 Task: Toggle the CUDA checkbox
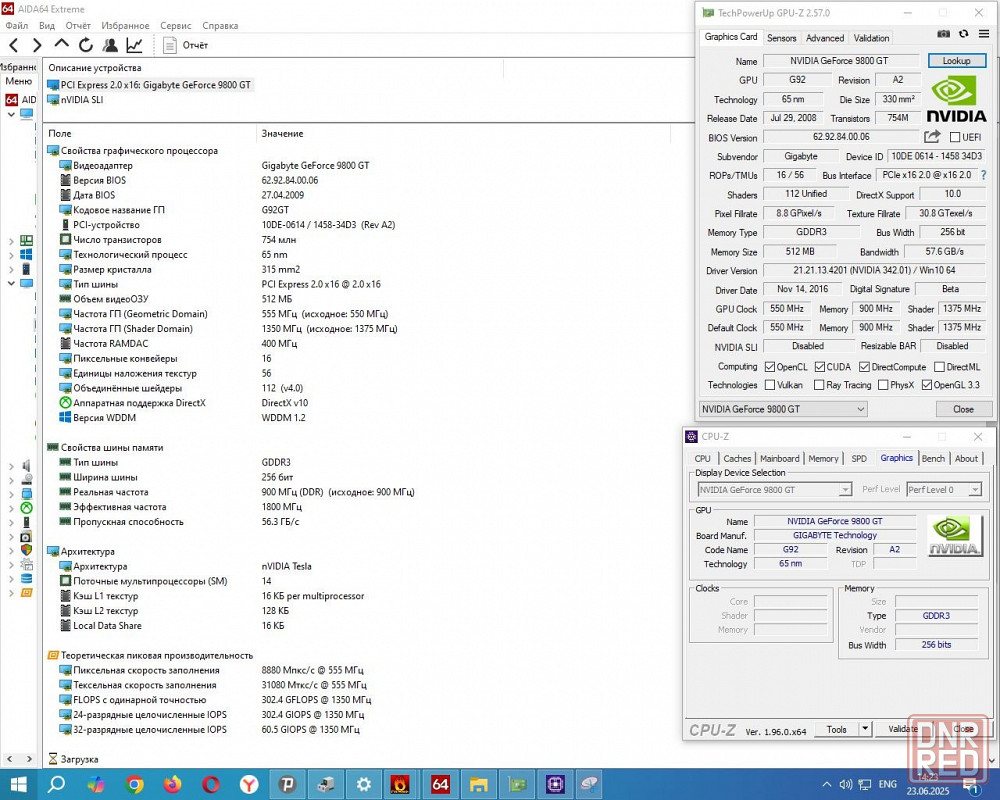[820, 367]
